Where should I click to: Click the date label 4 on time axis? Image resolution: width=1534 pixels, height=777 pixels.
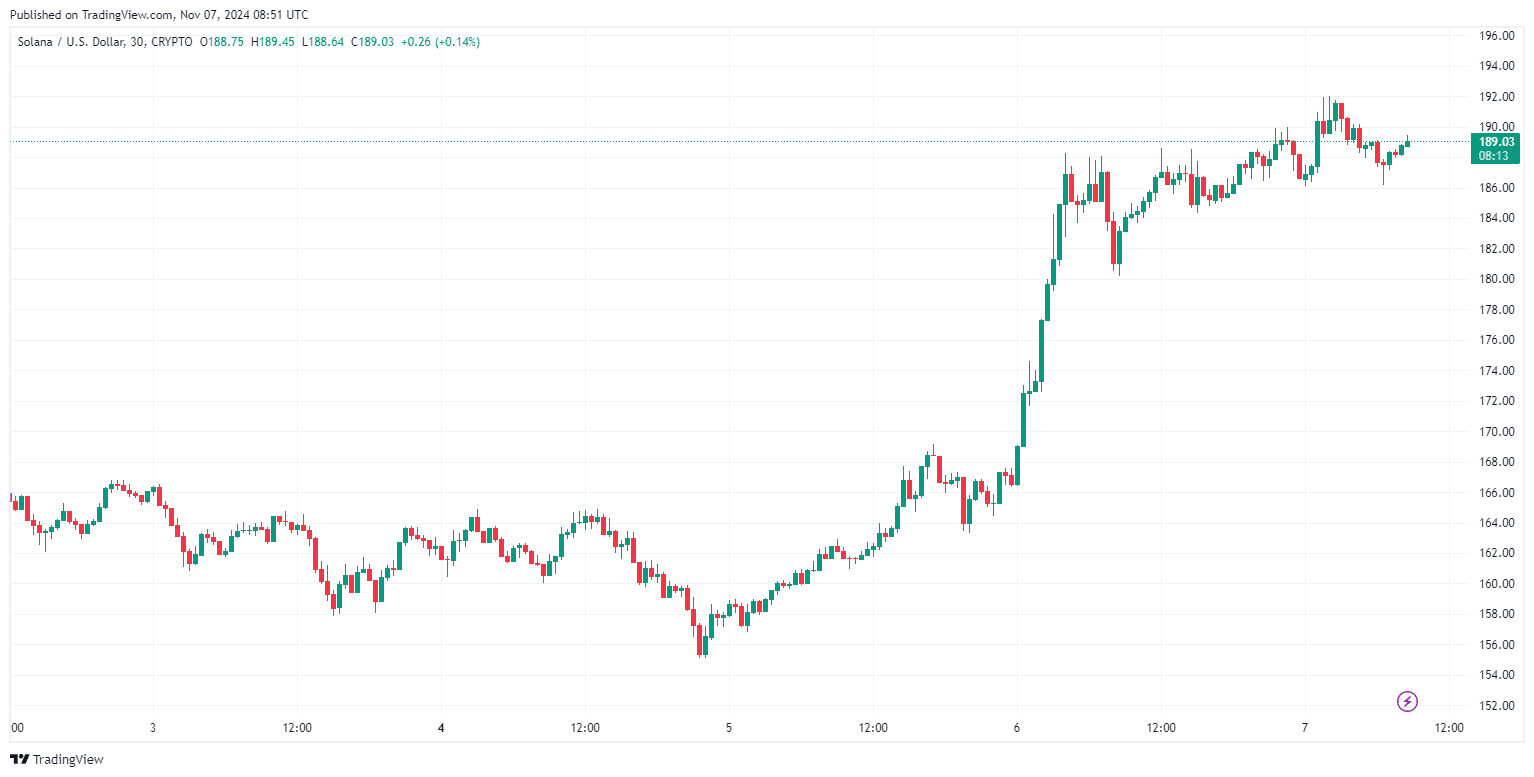tap(441, 728)
